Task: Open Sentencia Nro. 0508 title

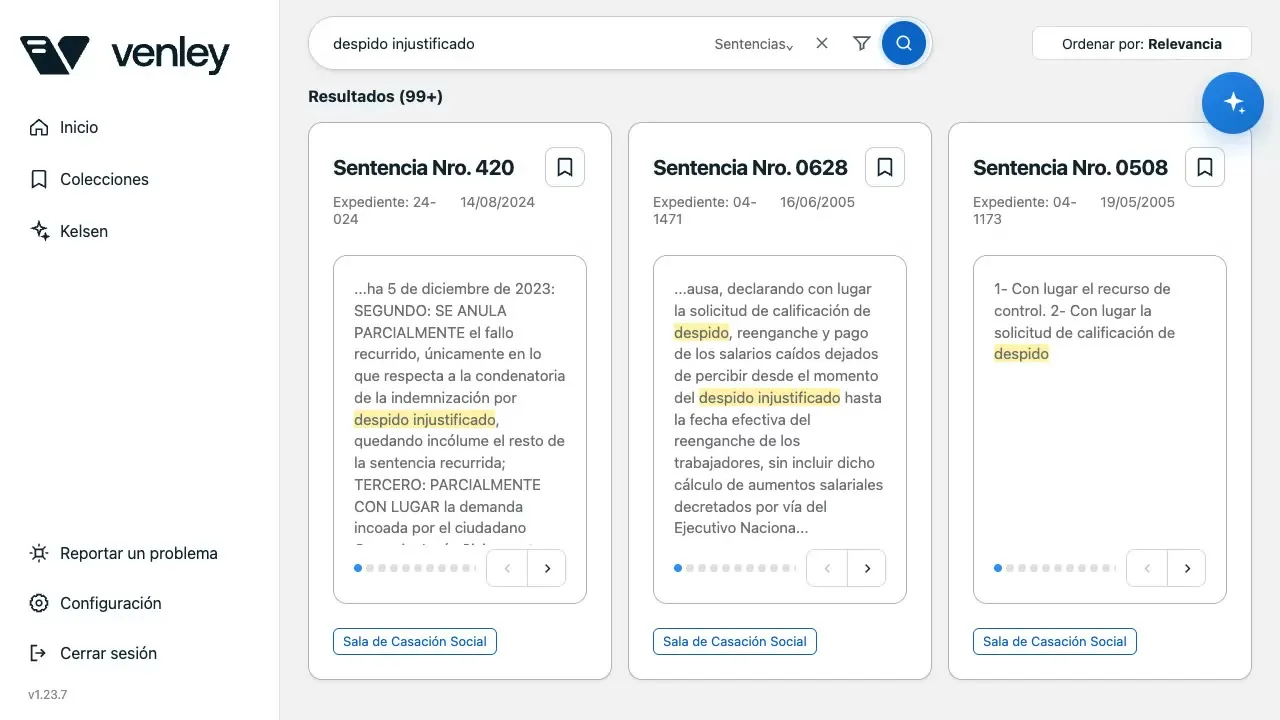Action: (x=1070, y=167)
